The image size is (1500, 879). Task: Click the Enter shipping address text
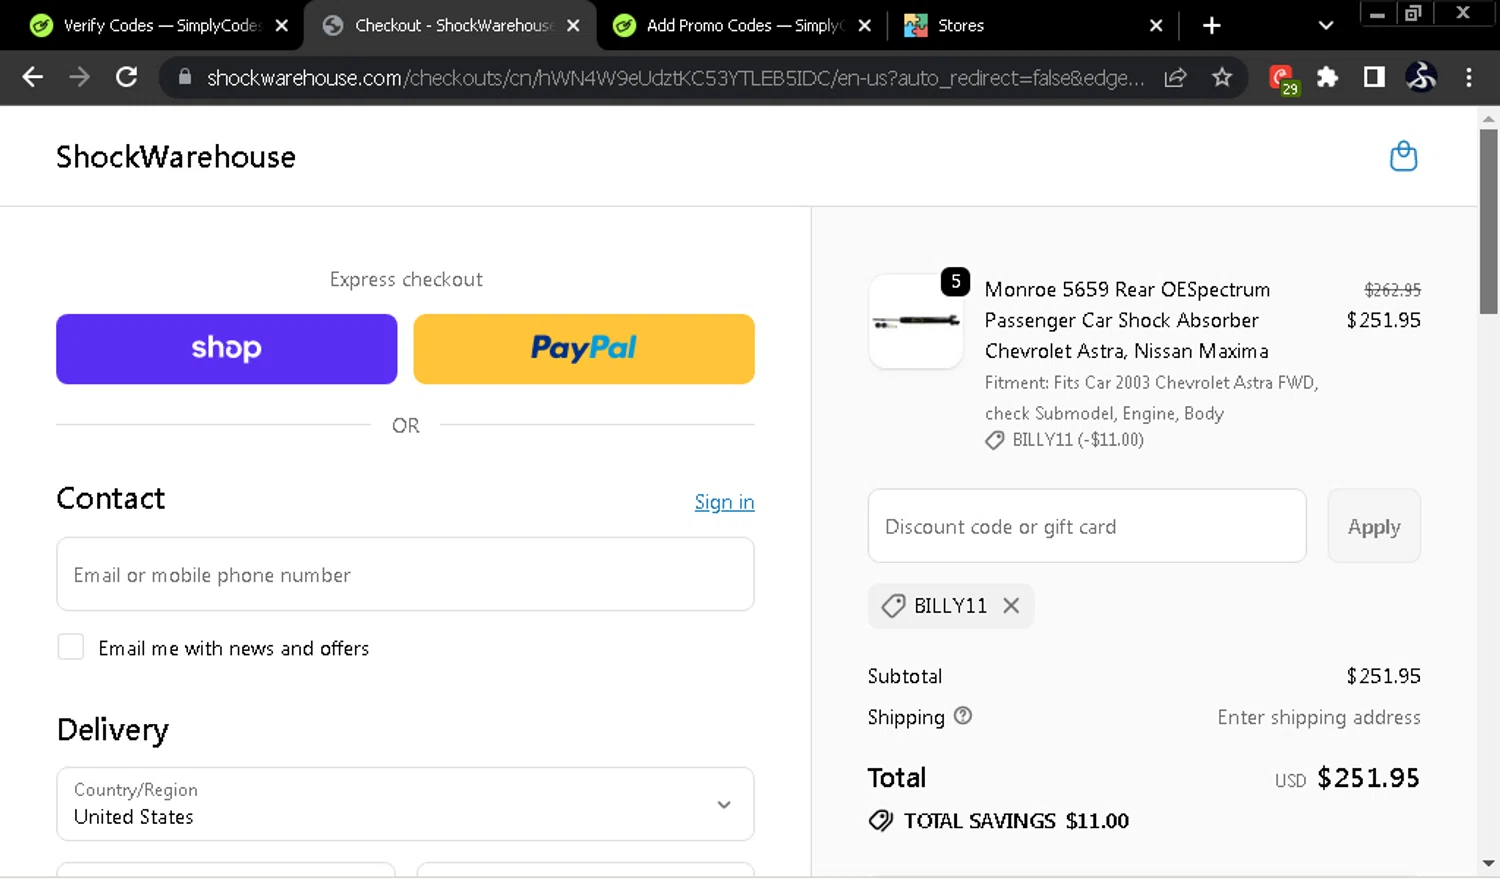pos(1319,717)
